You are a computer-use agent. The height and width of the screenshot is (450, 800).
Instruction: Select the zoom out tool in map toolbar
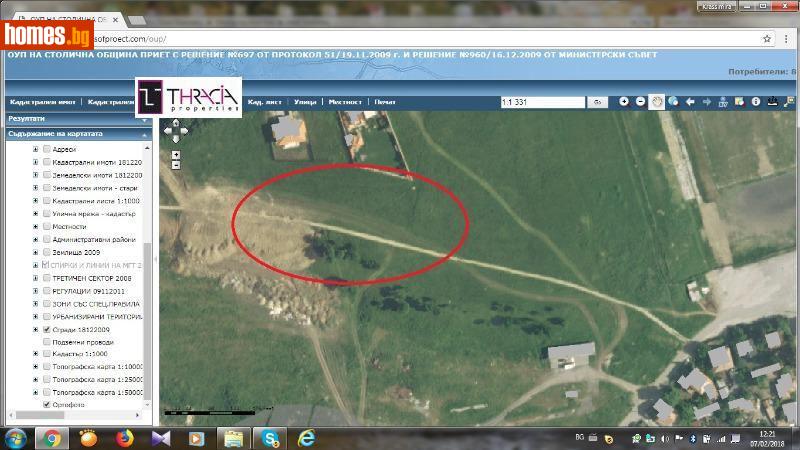[640, 102]
